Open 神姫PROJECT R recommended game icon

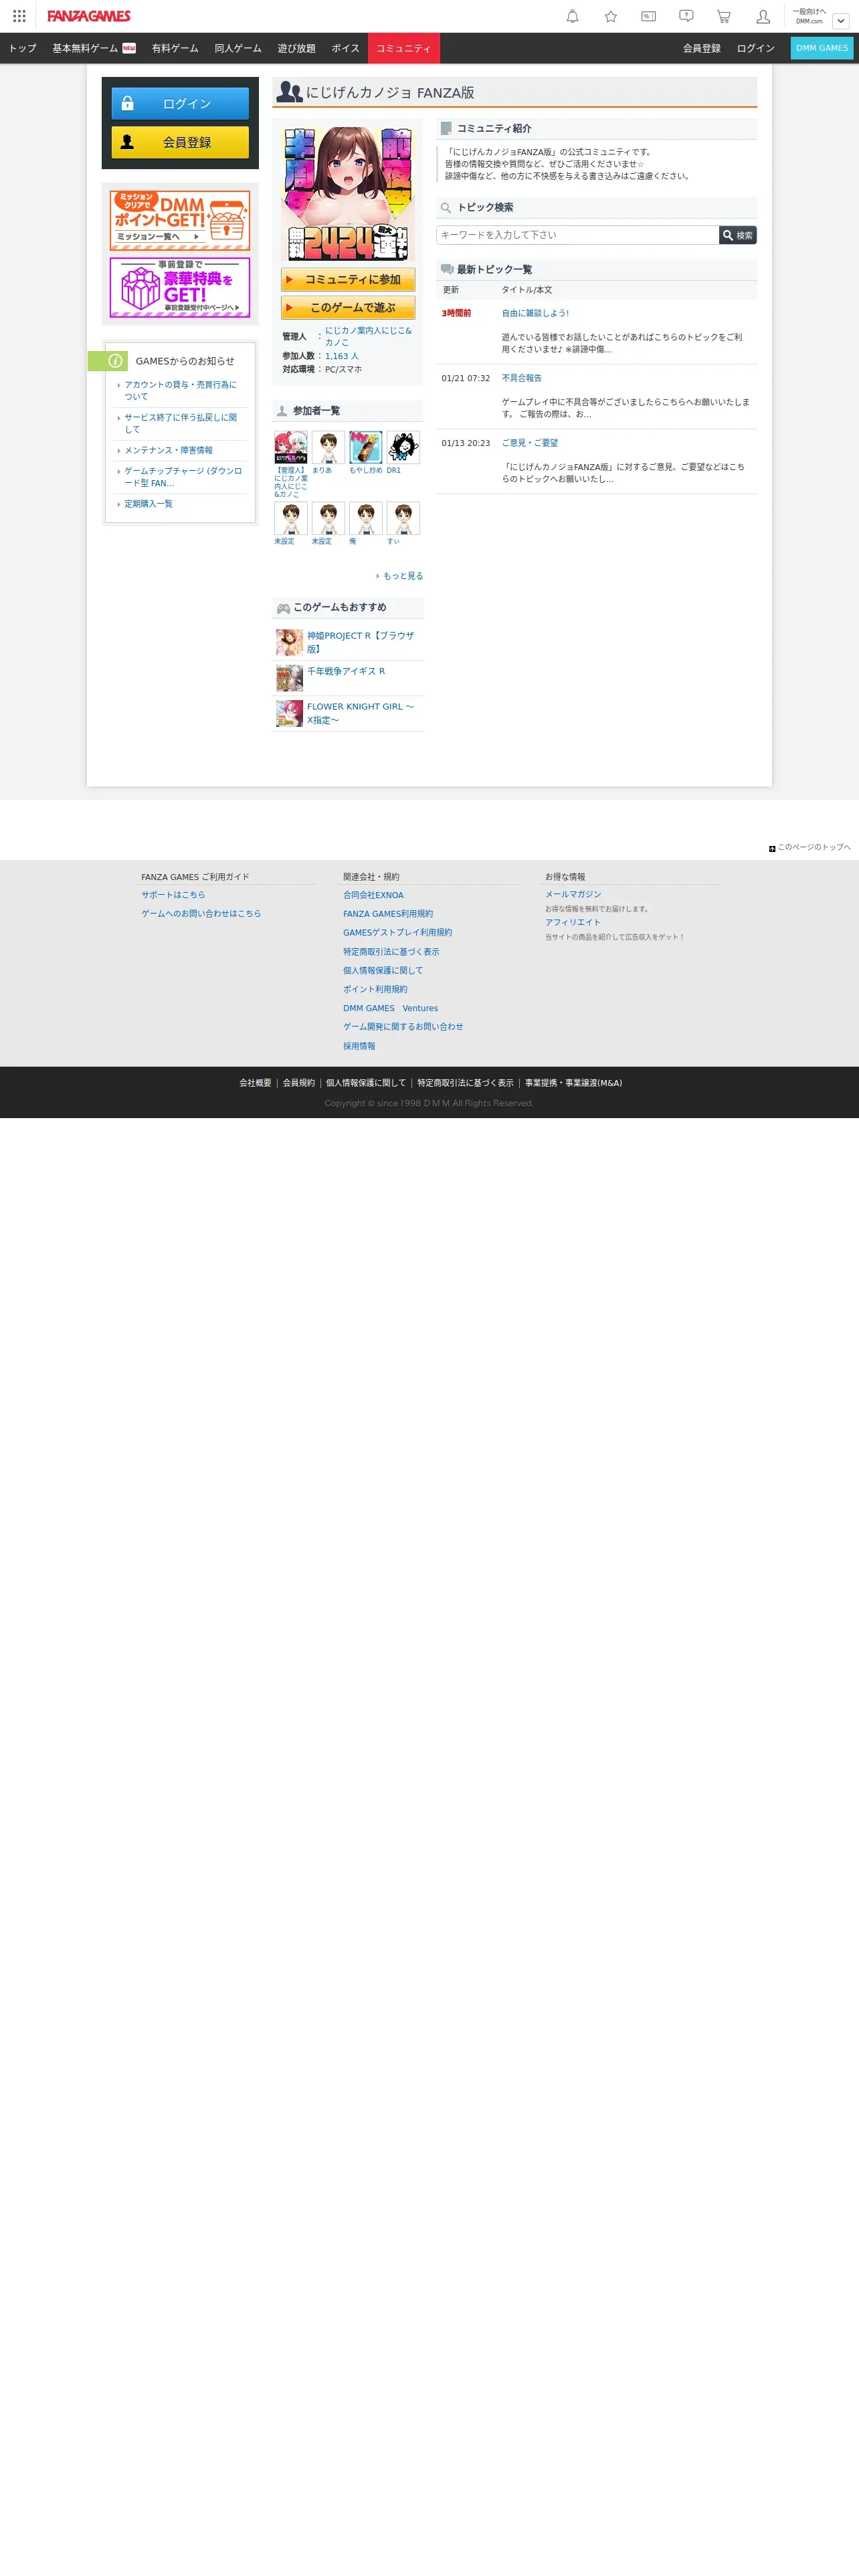point(289,642)
